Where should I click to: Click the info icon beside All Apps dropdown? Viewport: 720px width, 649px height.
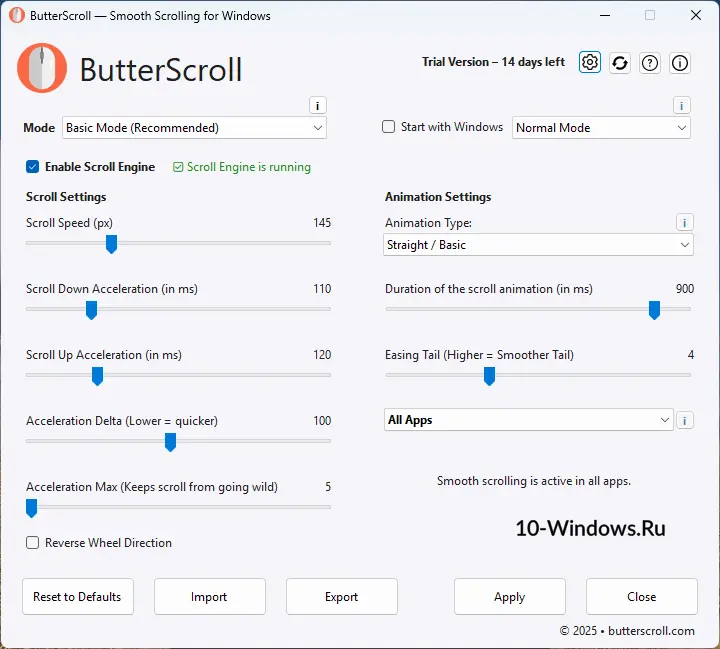(685, 420)
